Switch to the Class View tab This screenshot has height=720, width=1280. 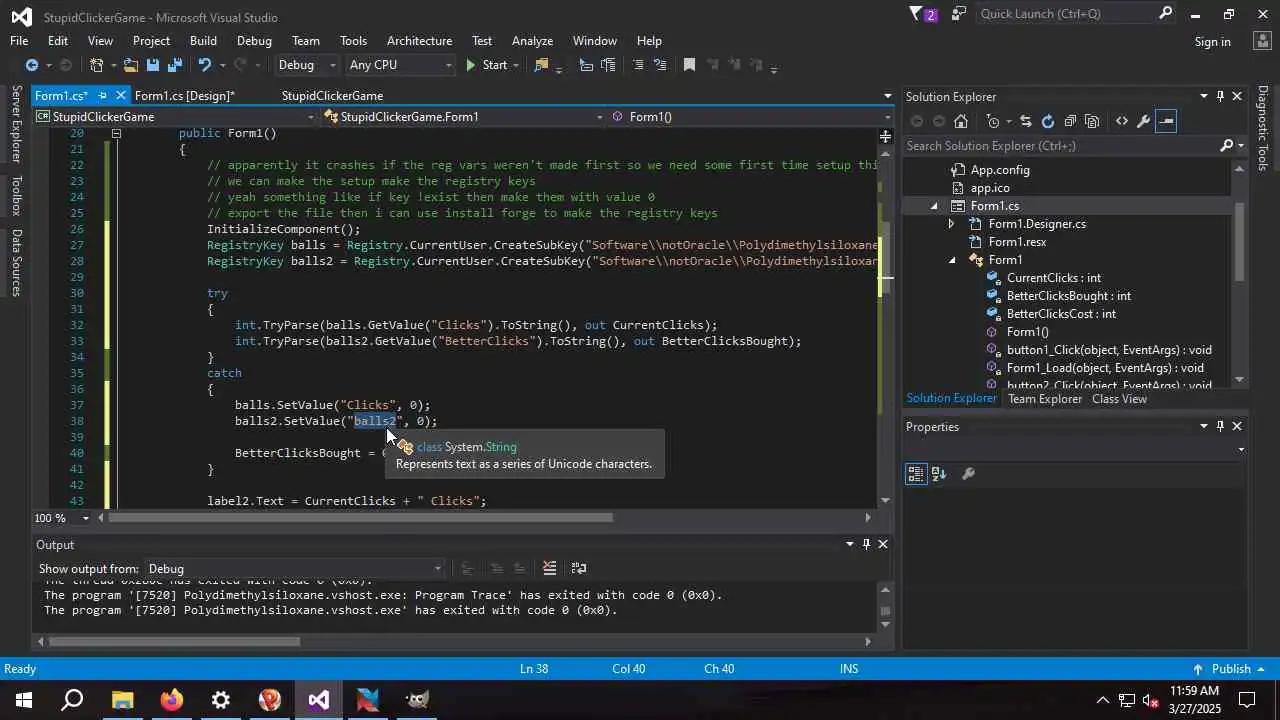click(1119, 399)
